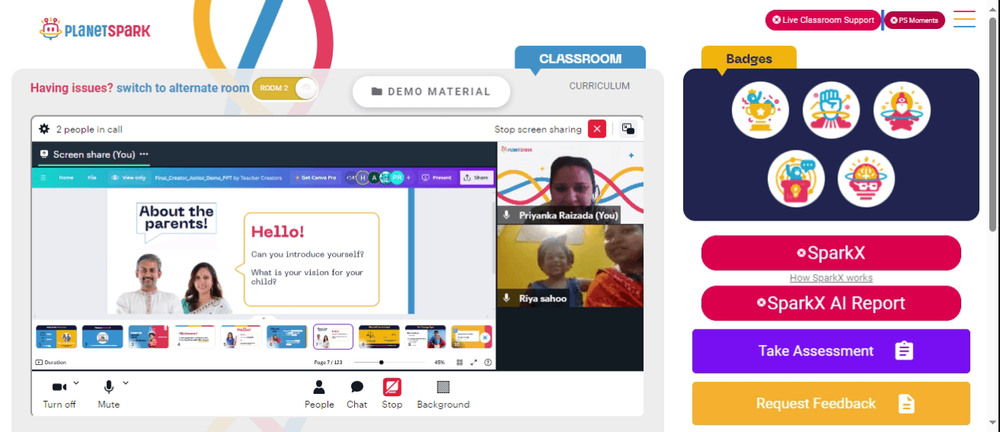Open the Badges tab
The height and width of the screenshot is (432, 1000).
(x=749, y=59)
